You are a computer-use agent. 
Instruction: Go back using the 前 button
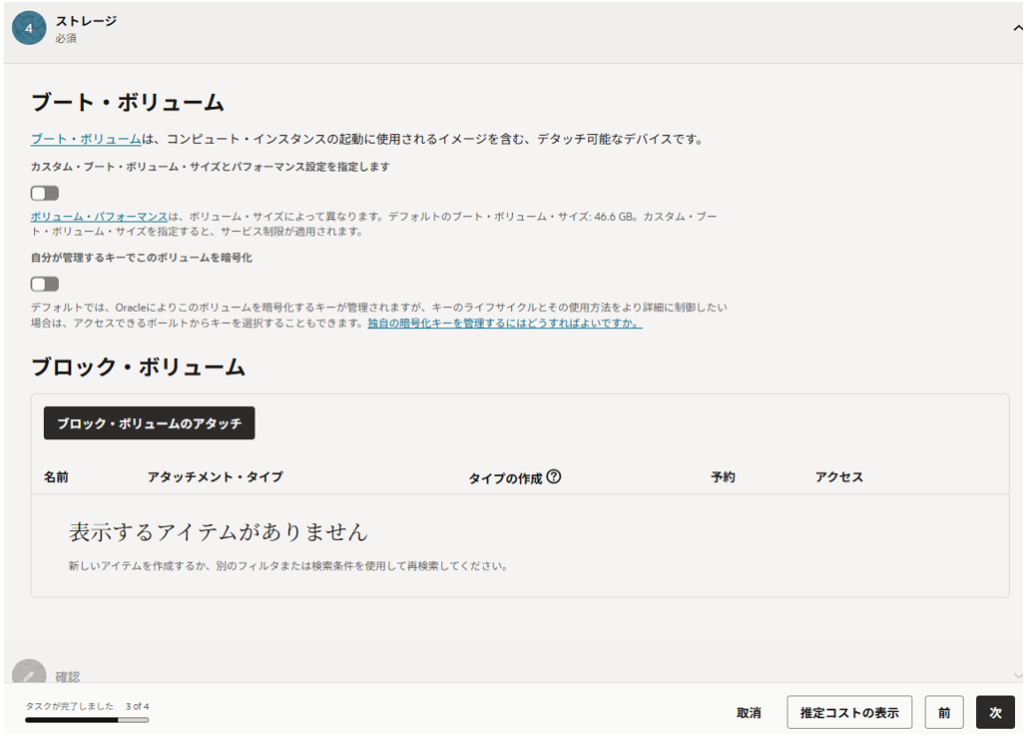[944, 713]
